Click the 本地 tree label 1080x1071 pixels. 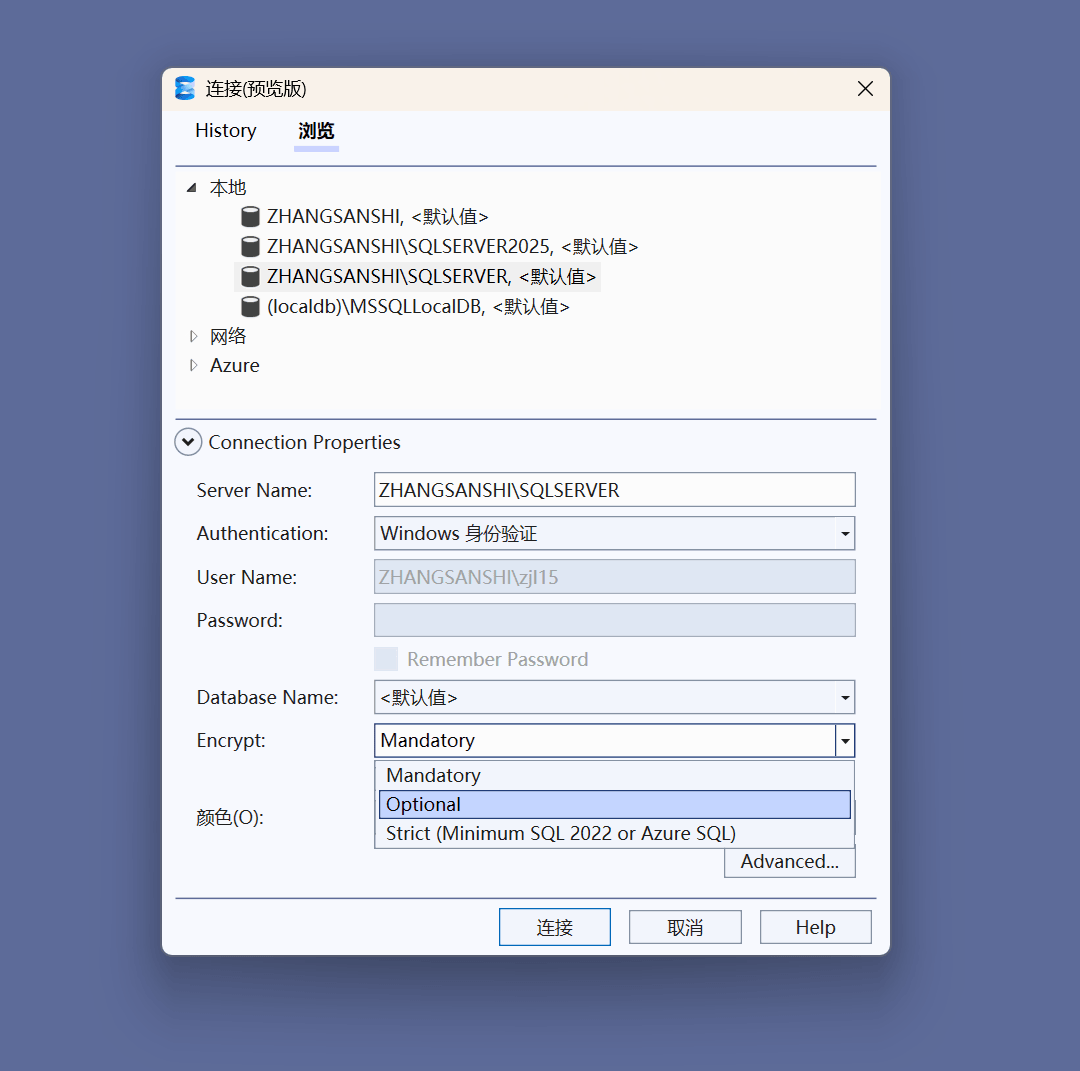(x=228, y=187)
